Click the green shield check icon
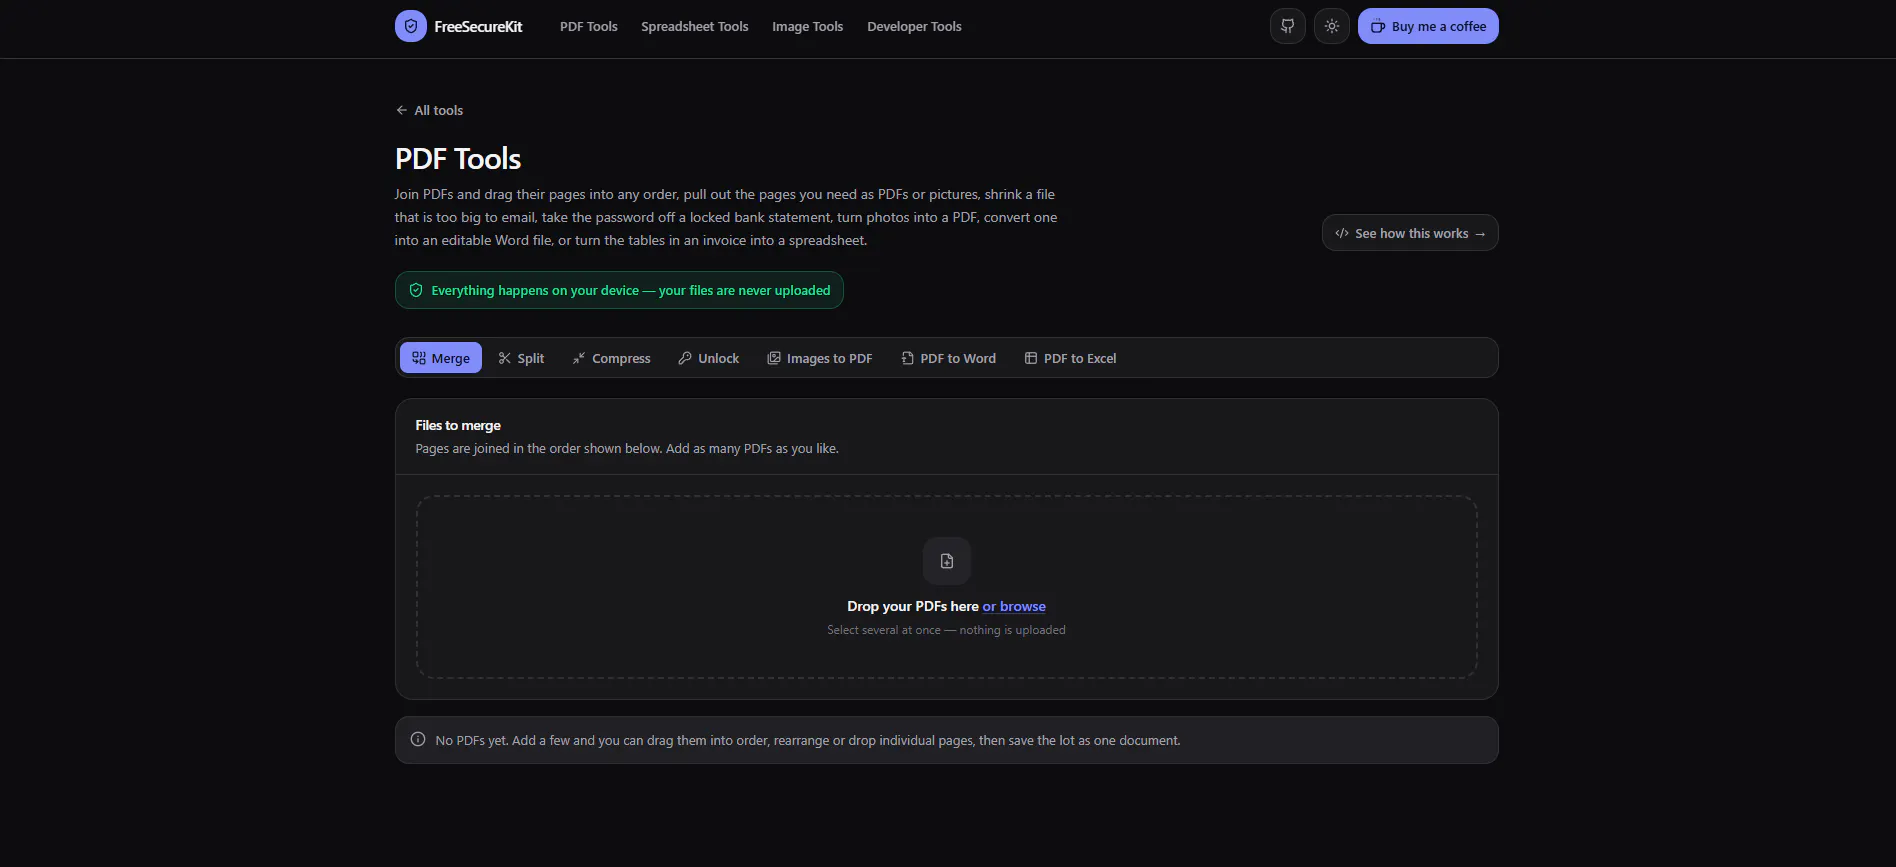The image size is (1896, 867). coord(416,290)
